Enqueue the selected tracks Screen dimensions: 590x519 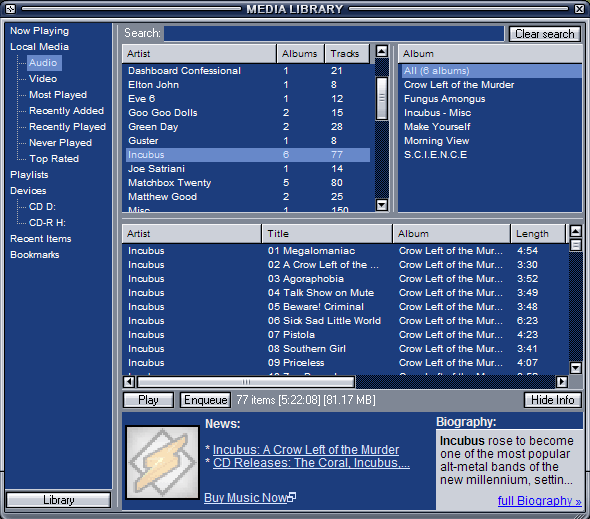205,400
